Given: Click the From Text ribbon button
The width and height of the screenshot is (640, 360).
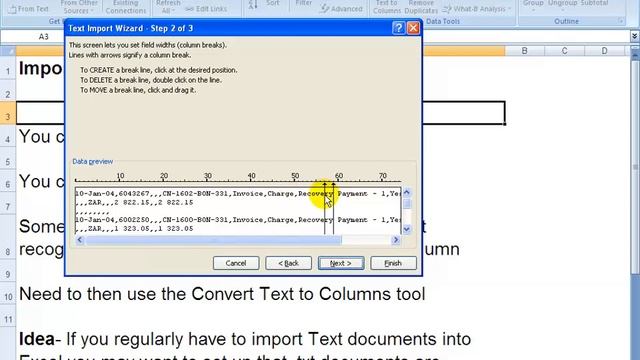Looking at the screenshot, I should 29,9.
